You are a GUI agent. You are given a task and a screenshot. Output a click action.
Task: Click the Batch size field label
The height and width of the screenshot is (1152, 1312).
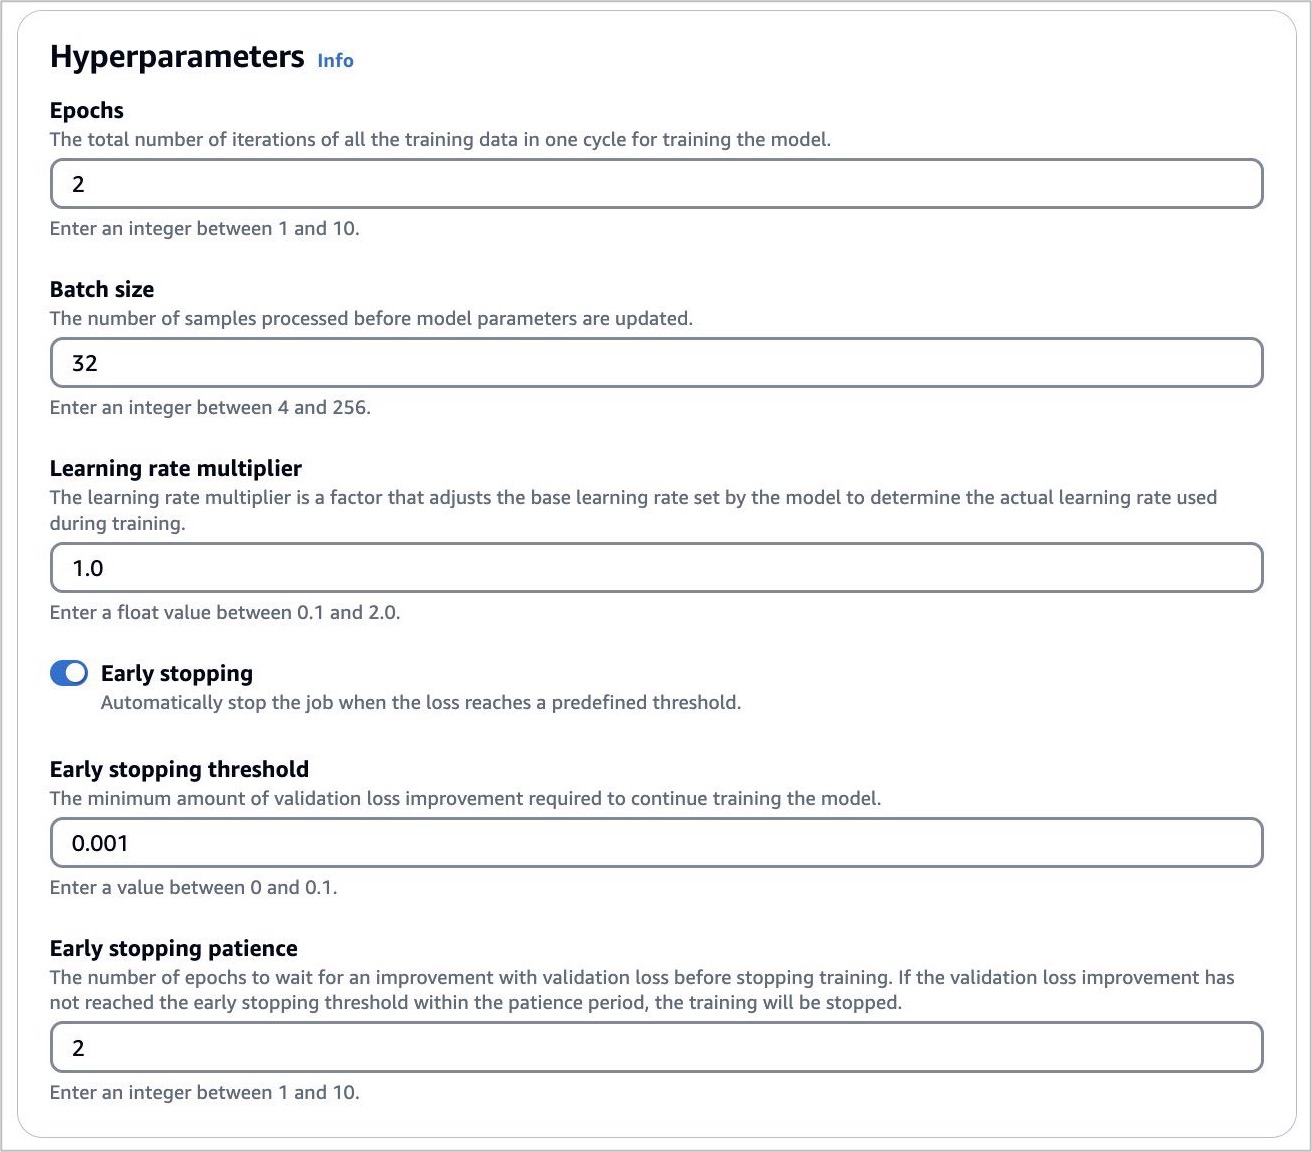pos(102,290)
